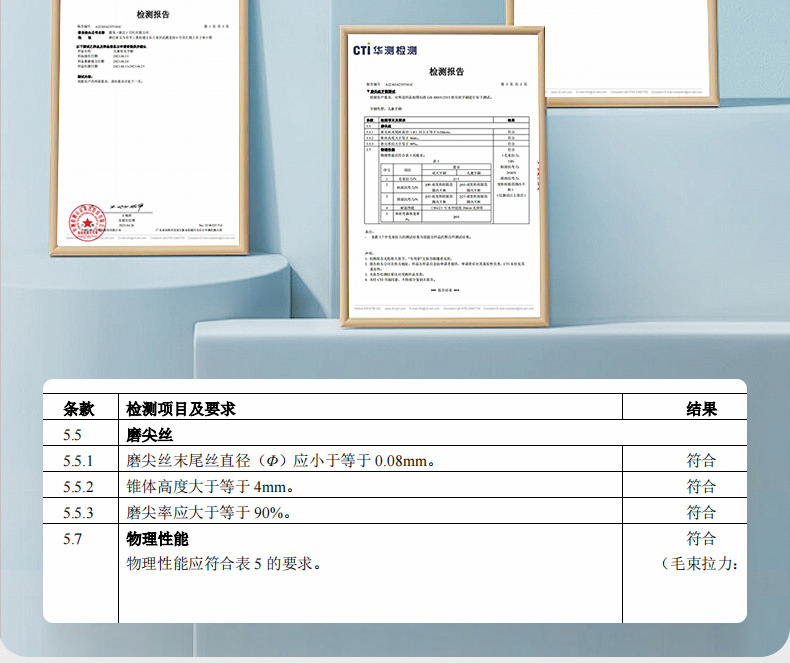Click the row text 磨尖丝末尾丝直径 requirement
The height and width of the screenshot is (663, 790).
[280, 461]
